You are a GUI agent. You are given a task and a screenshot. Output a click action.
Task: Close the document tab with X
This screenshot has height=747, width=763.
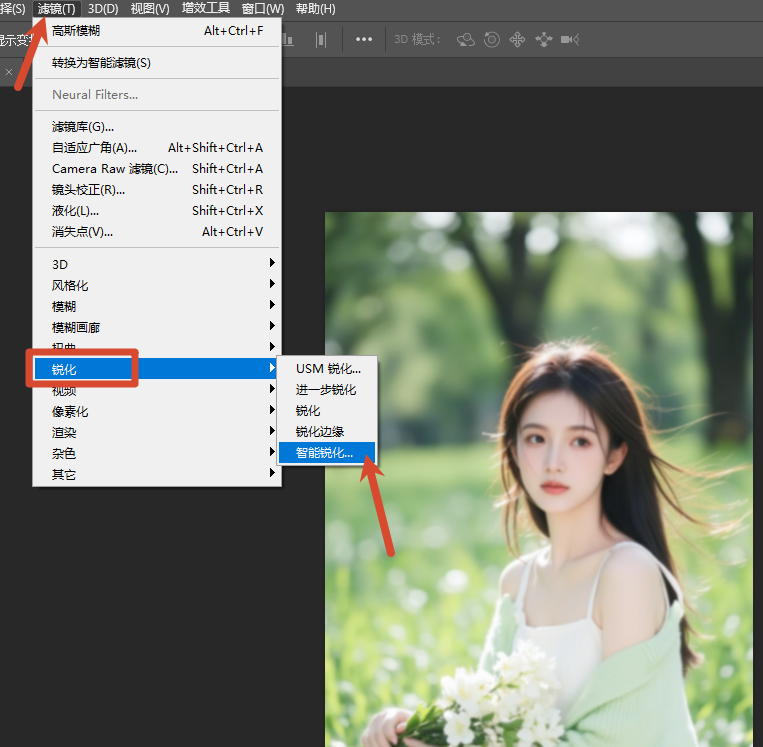[x=9, y=72]
